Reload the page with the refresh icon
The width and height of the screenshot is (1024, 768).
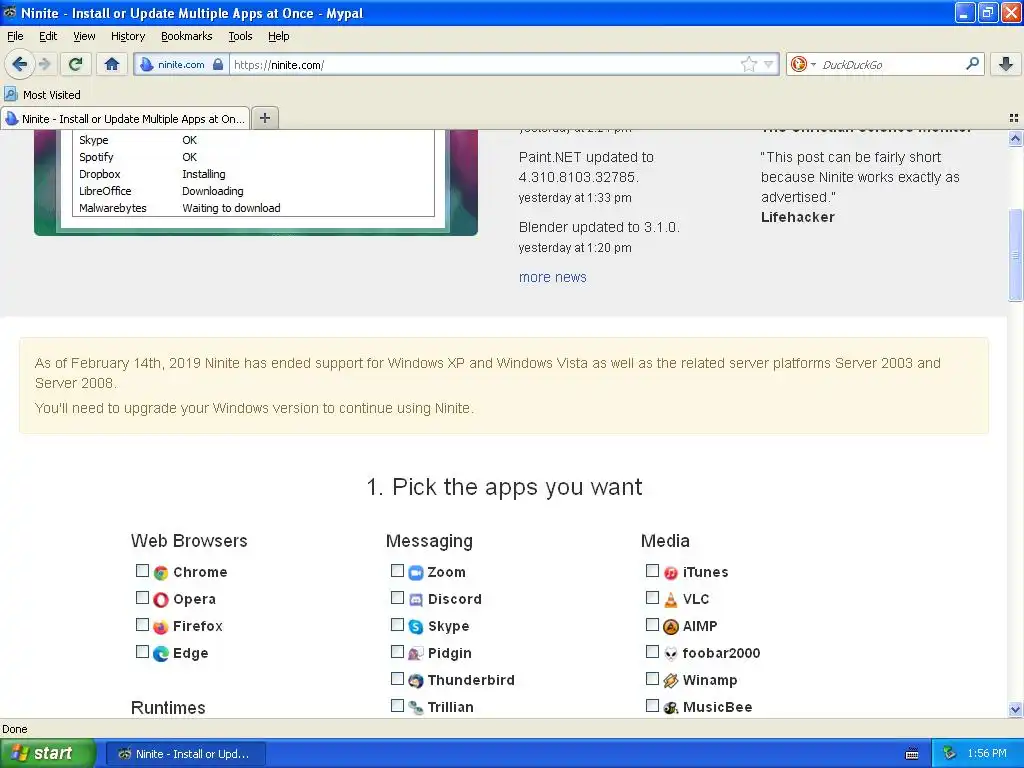point(76,64)
